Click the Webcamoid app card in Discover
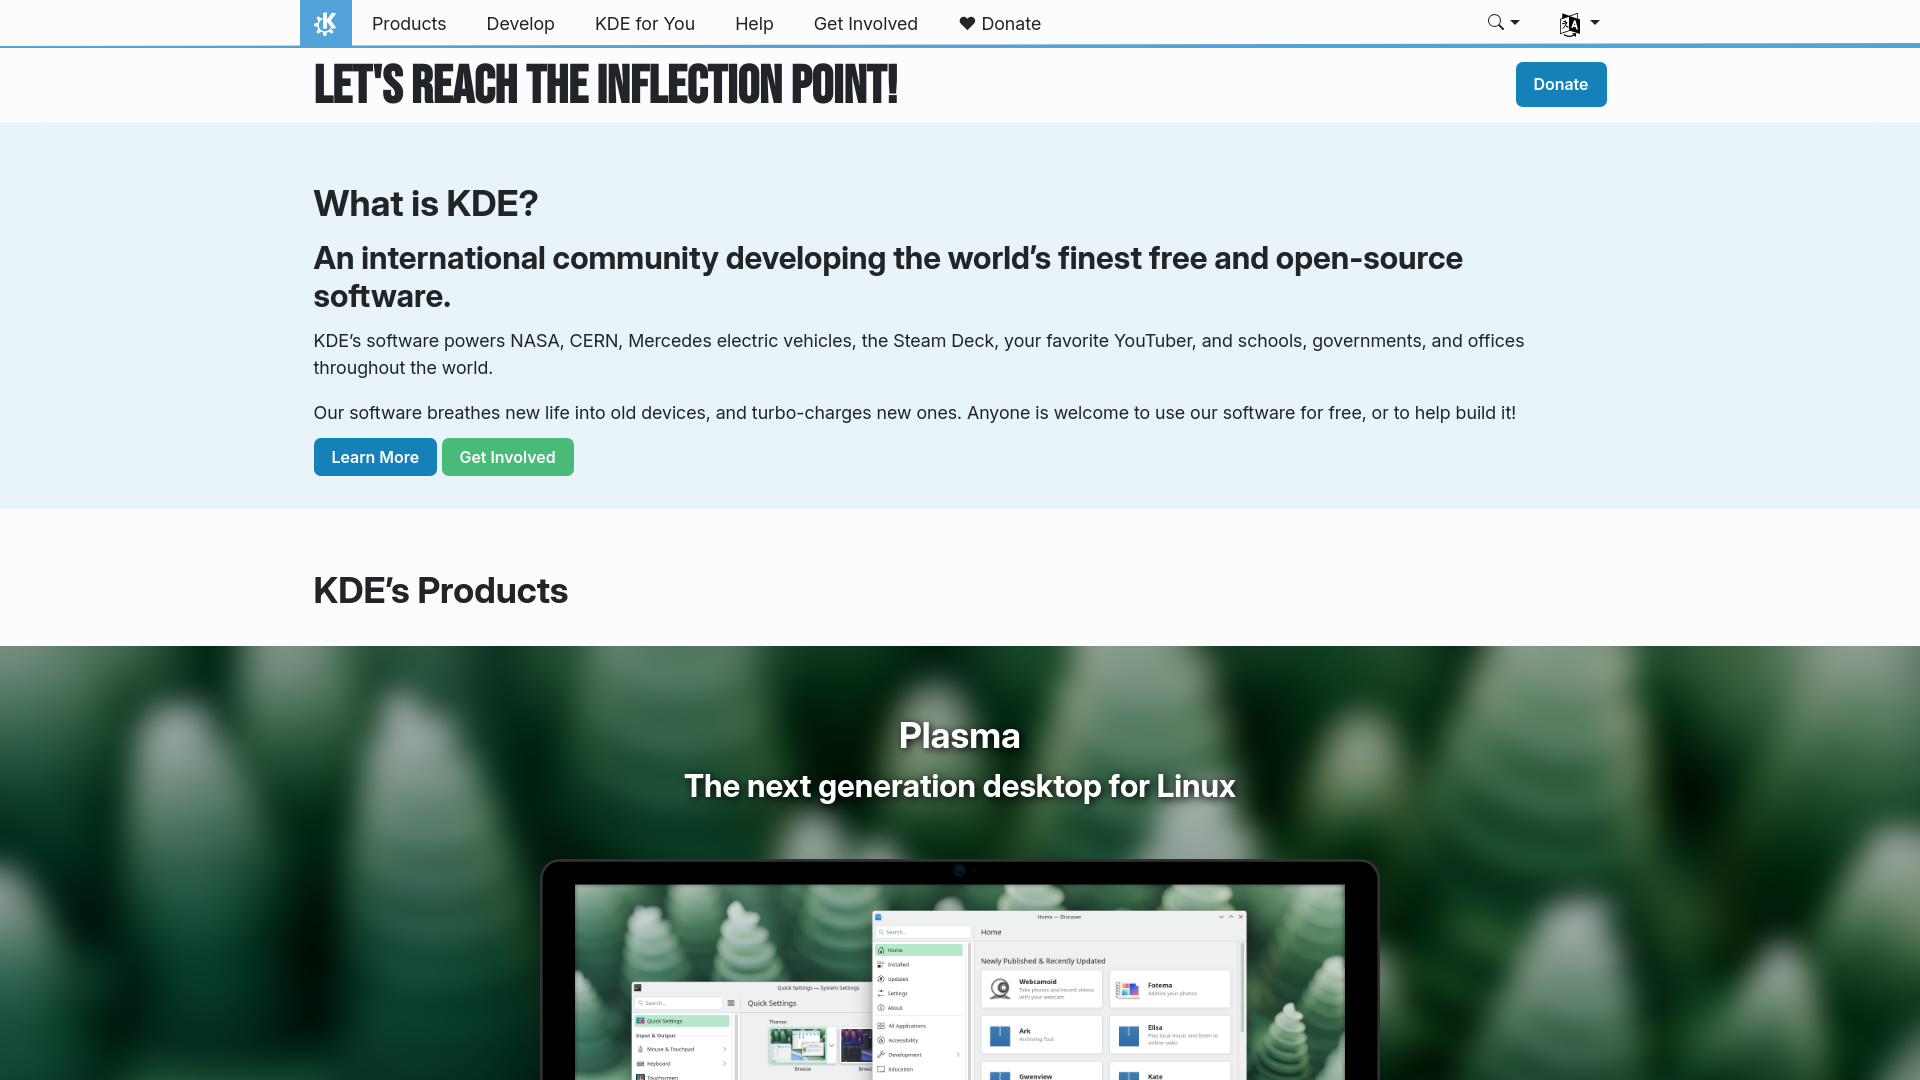 1042,989
